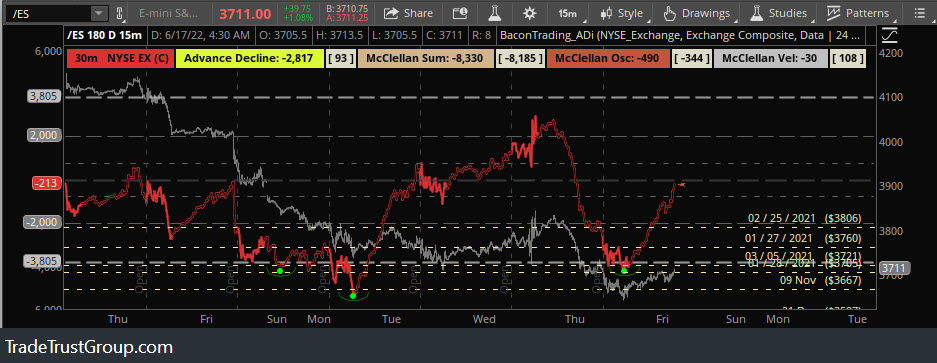Viewport: 937px width, 363px height.
Task: Click the green dot marker after Thu
Action: click(x=624, y=271)
